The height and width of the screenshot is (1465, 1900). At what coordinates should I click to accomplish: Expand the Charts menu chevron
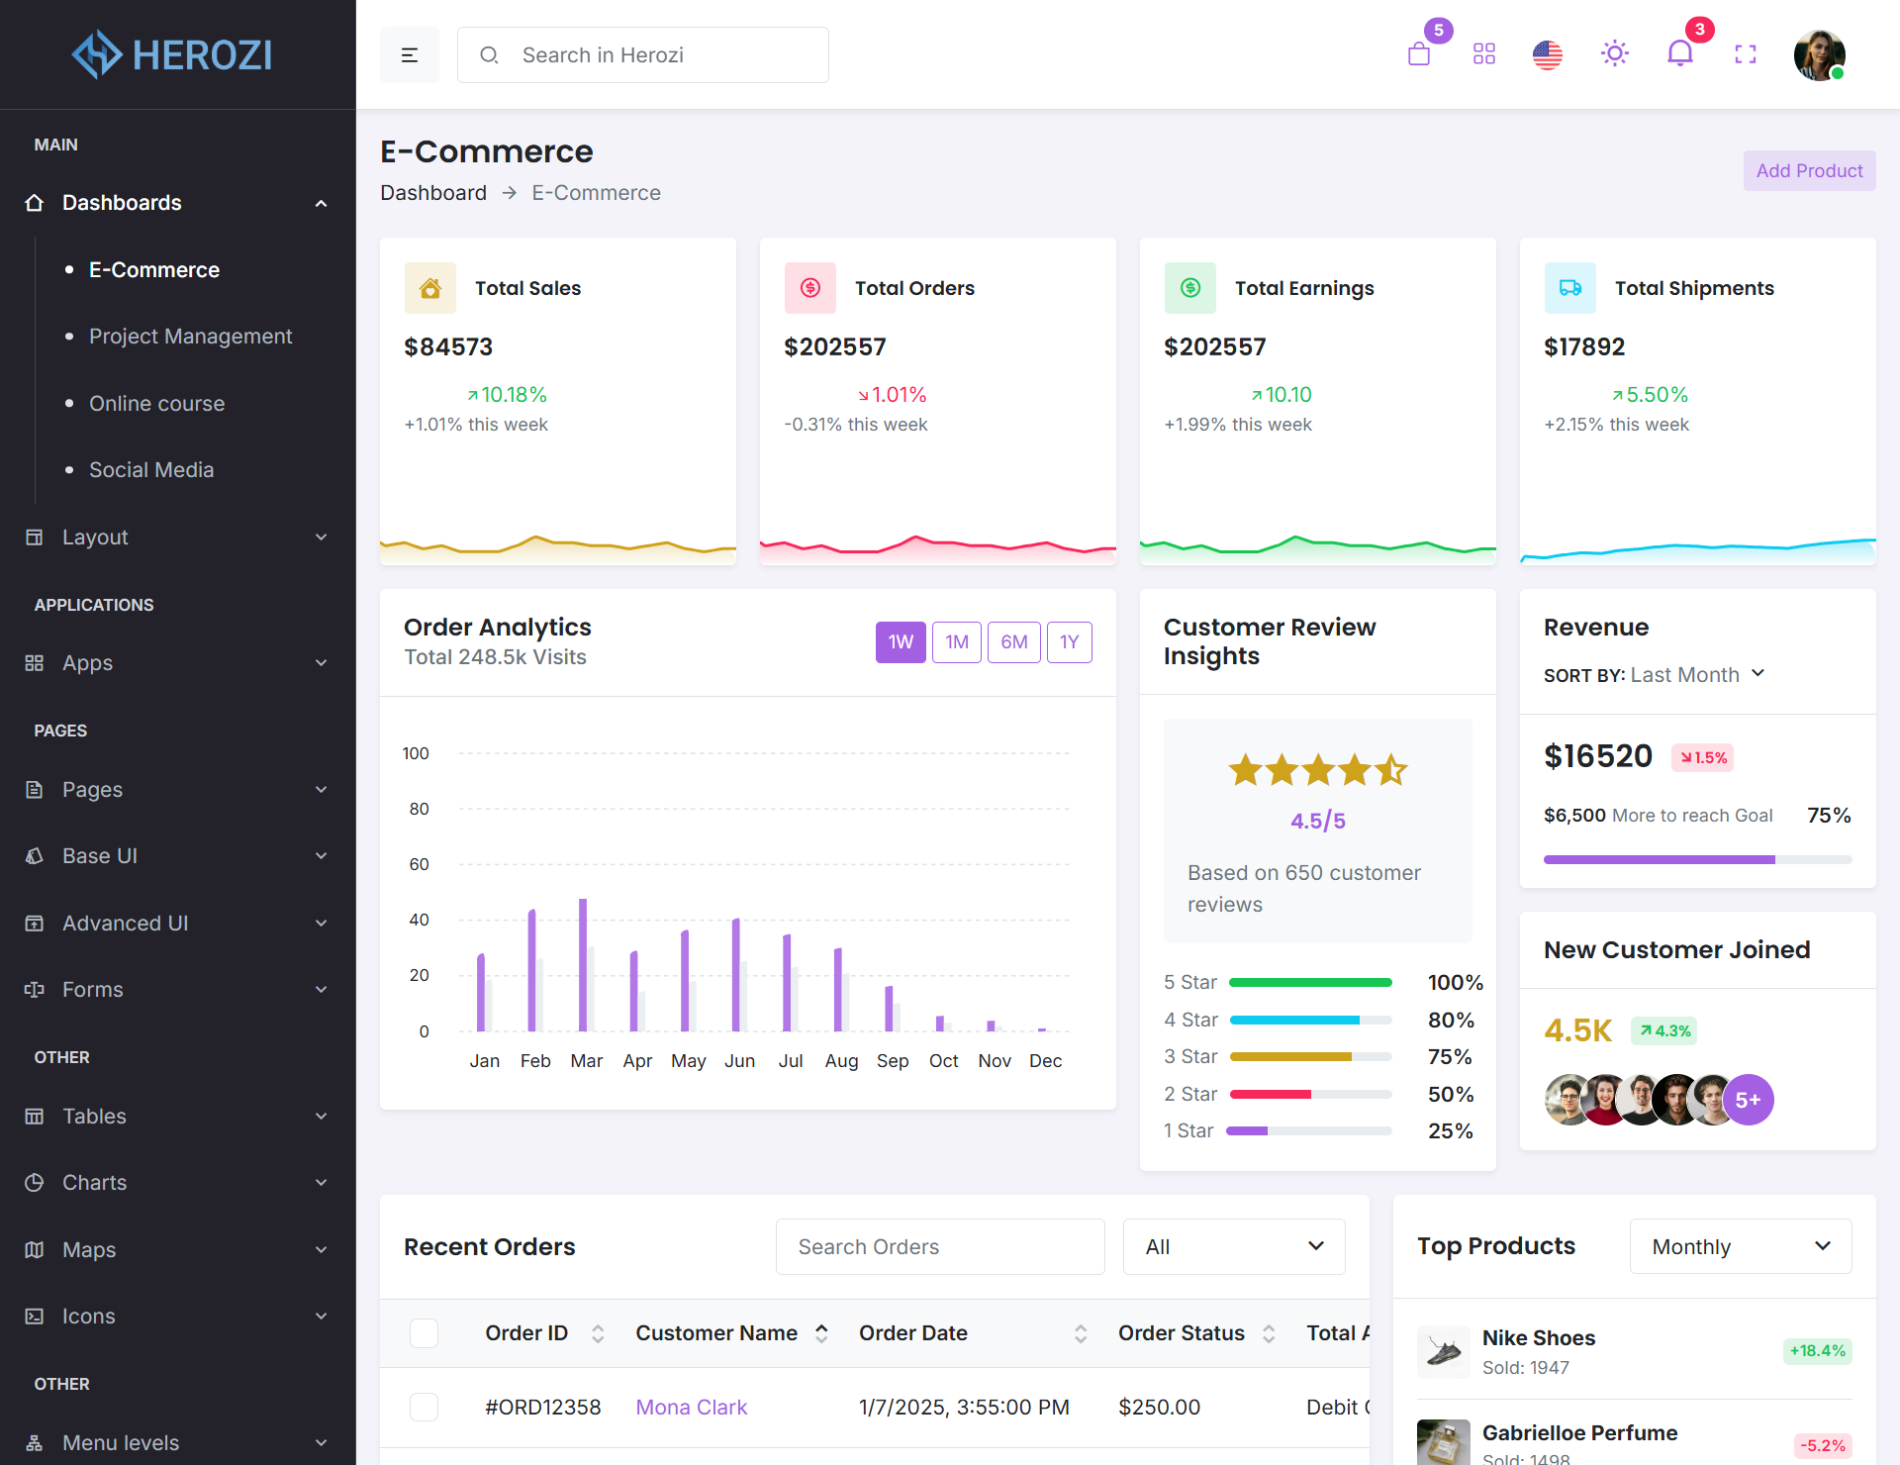pos(321,1182)
